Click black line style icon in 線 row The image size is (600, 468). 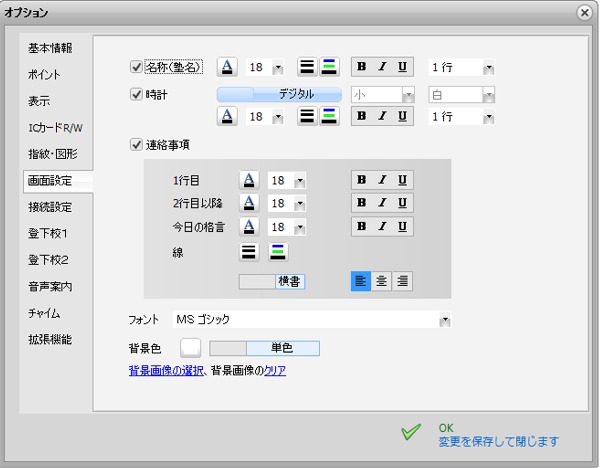tap(249, 252)
